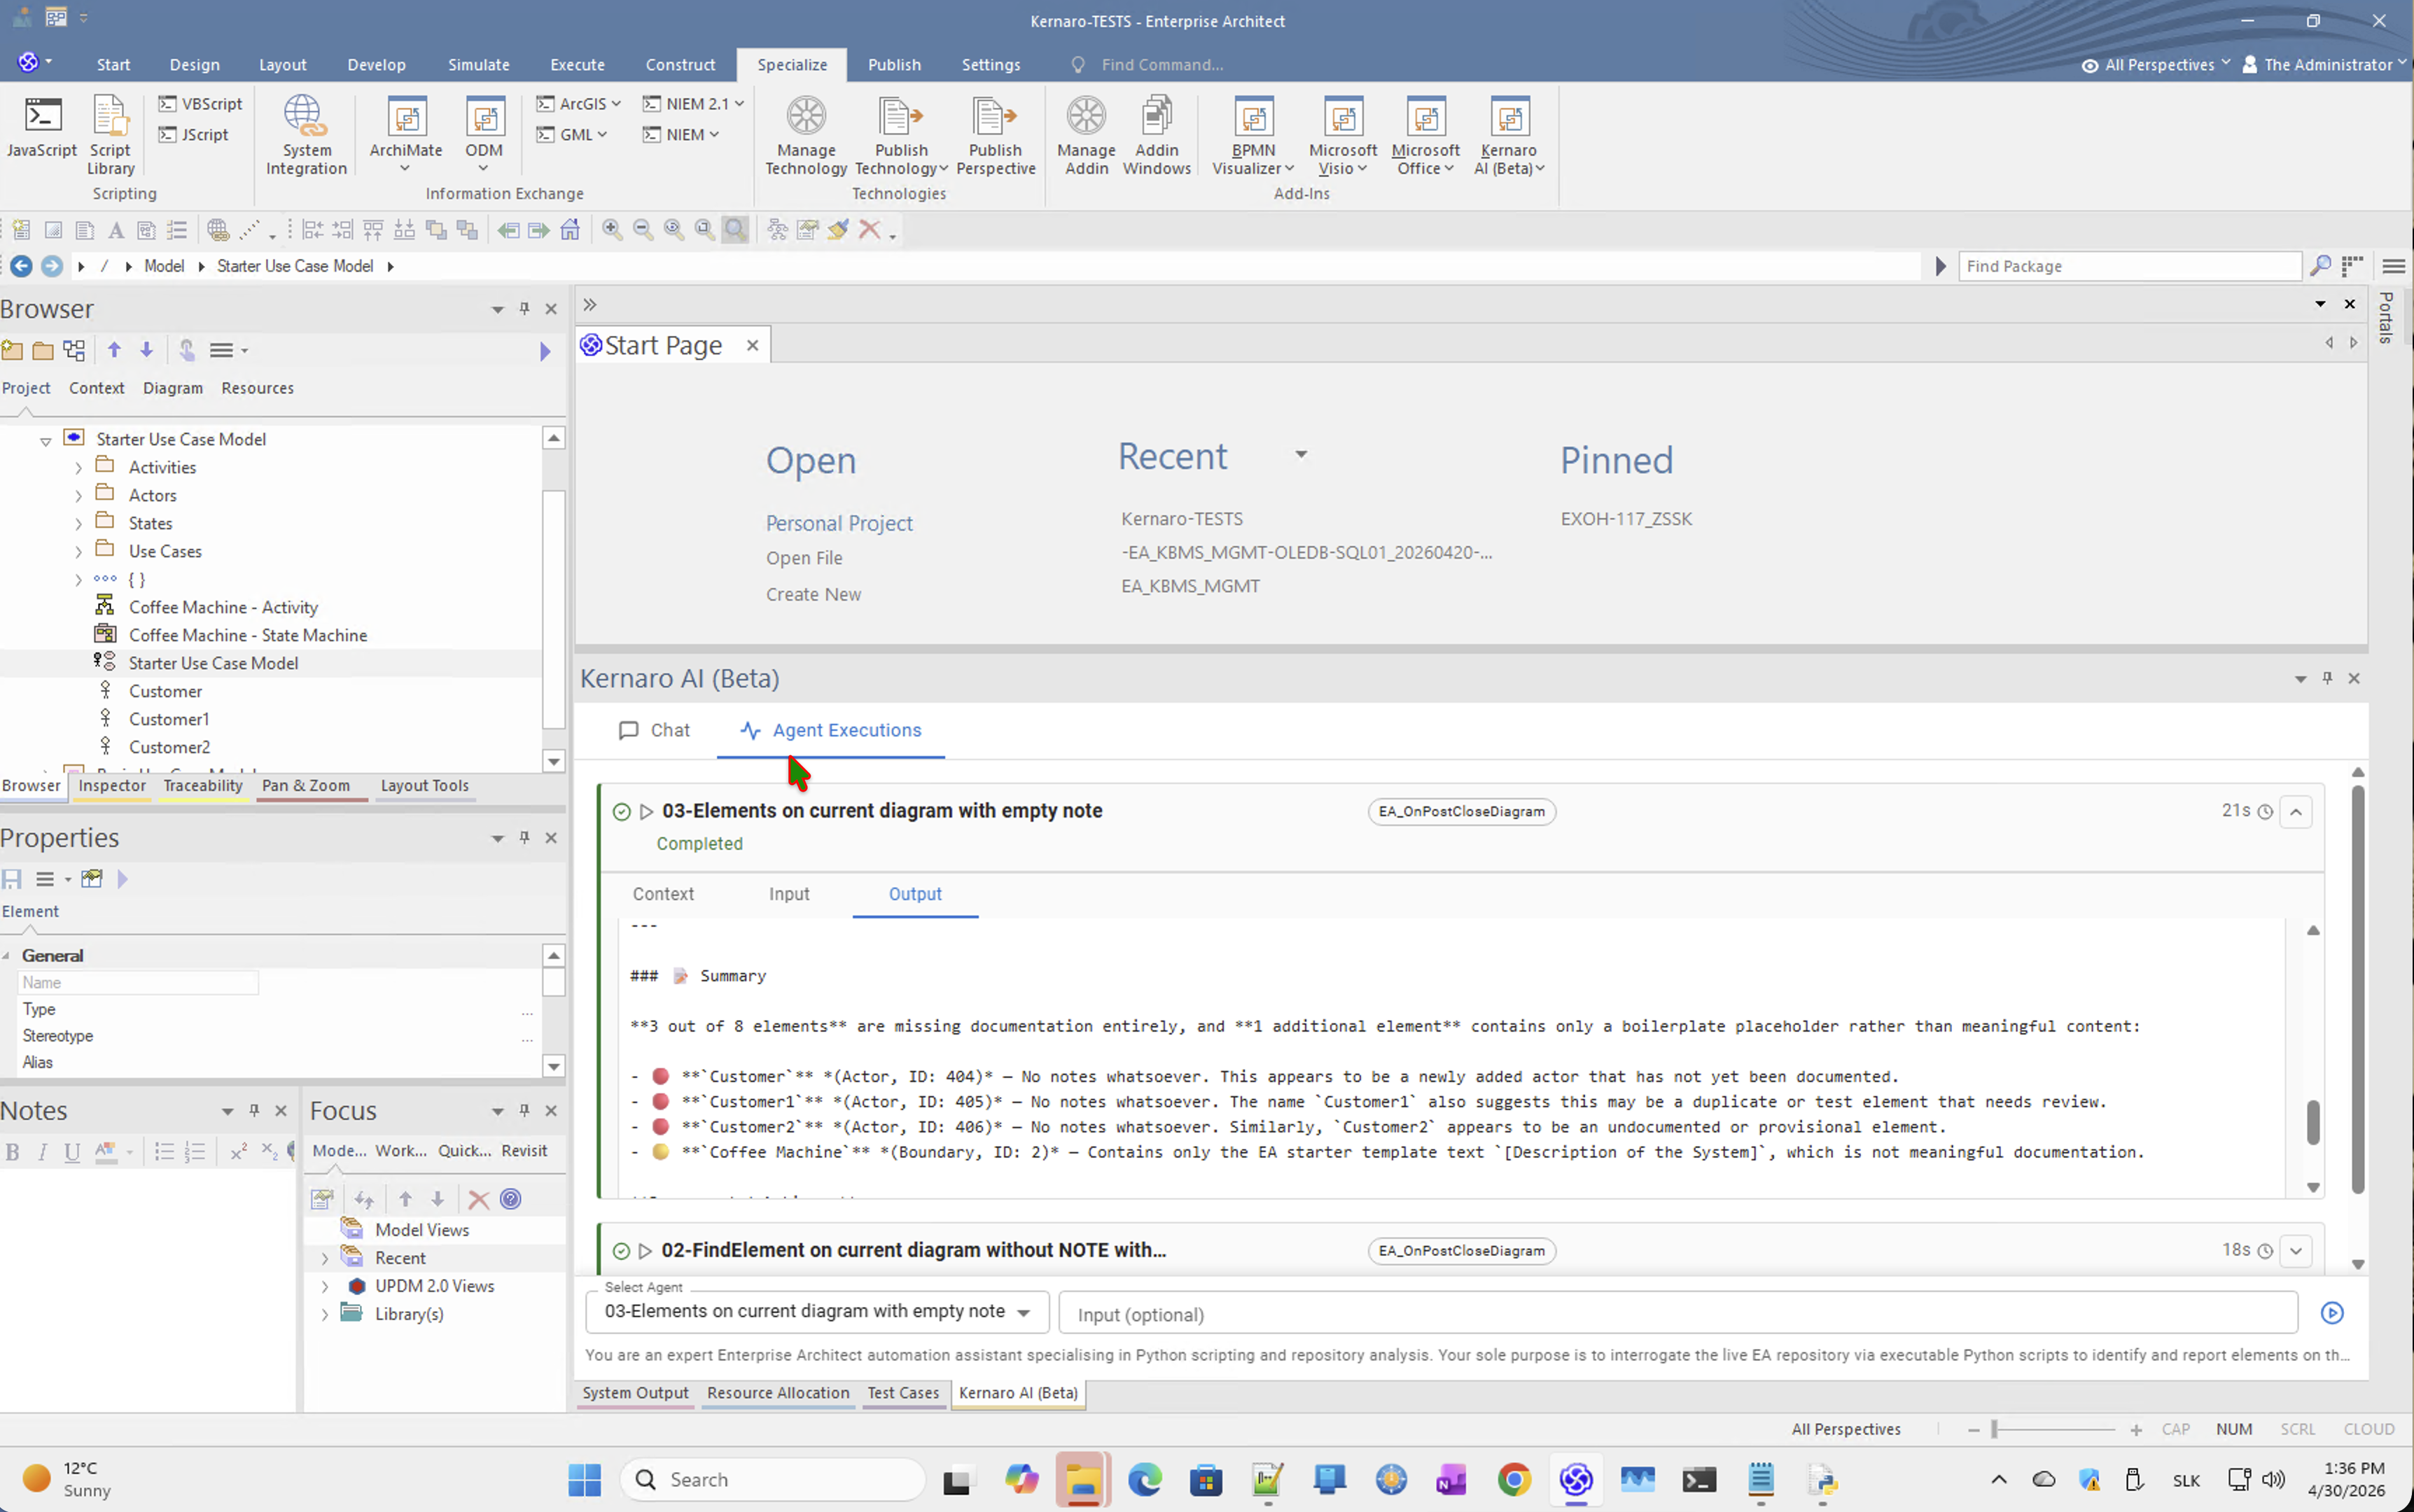This screenshot has height=1512, width=2414.
Task: Open the JavaScript scripting console
Action: point(42,127)
